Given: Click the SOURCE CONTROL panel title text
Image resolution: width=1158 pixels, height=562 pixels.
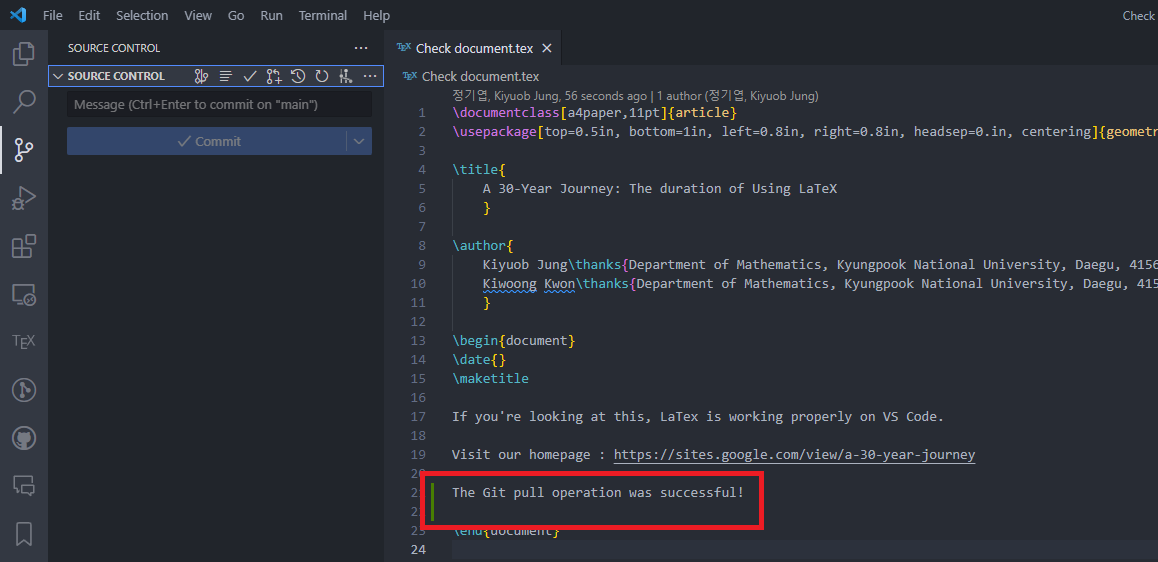Looking at the screenshot, I should coord(114,48).
